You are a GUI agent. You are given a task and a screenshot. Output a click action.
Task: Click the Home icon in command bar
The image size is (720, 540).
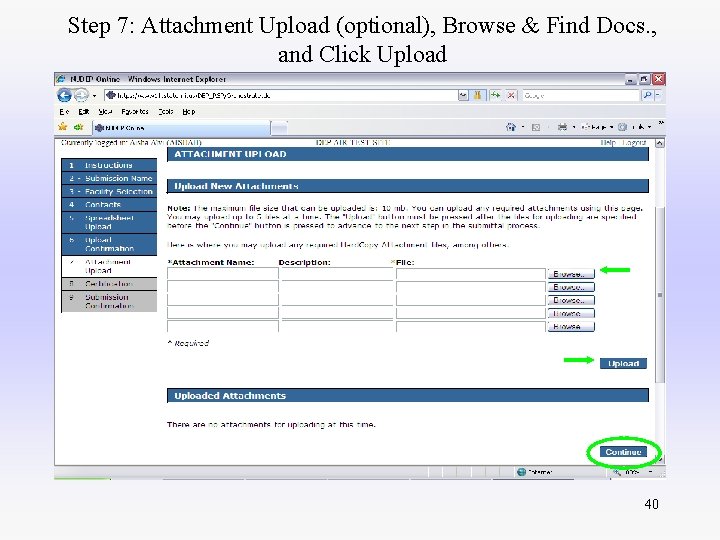[510, 127]
